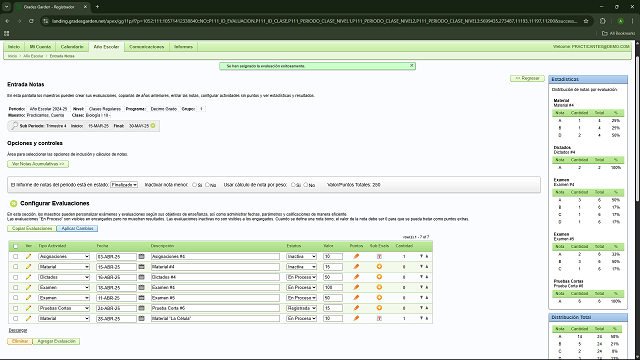Click red Sub Evals icon for Material "La Célula"
The image size is (640, 360).
click(x=379, y=318)
